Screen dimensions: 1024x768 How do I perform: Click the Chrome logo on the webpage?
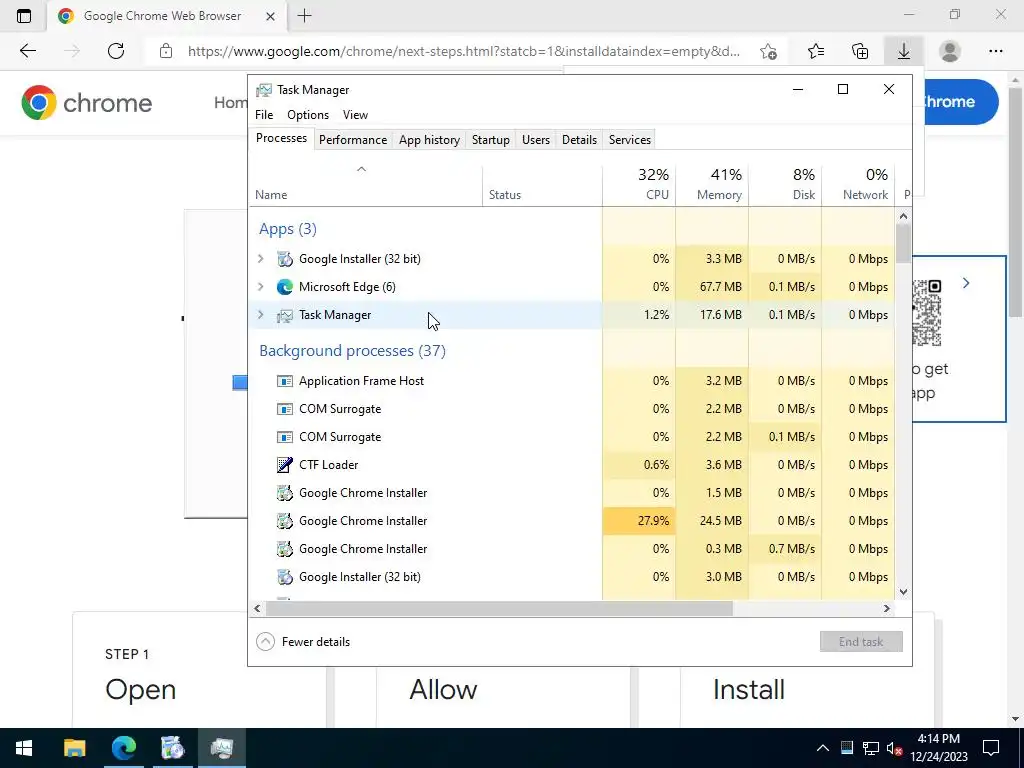(86, 103)
